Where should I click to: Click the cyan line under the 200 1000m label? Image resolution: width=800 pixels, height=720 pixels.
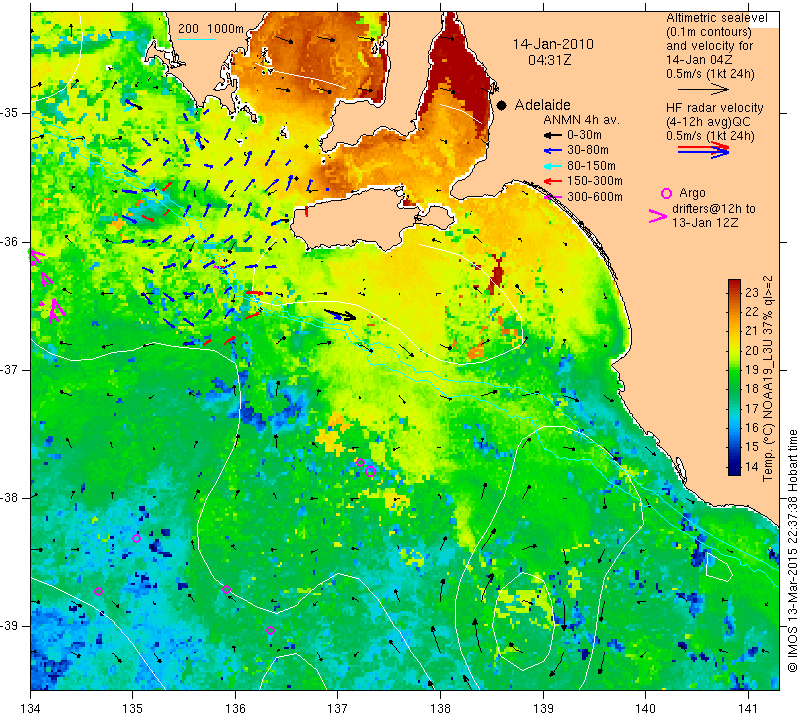[197, 39]
